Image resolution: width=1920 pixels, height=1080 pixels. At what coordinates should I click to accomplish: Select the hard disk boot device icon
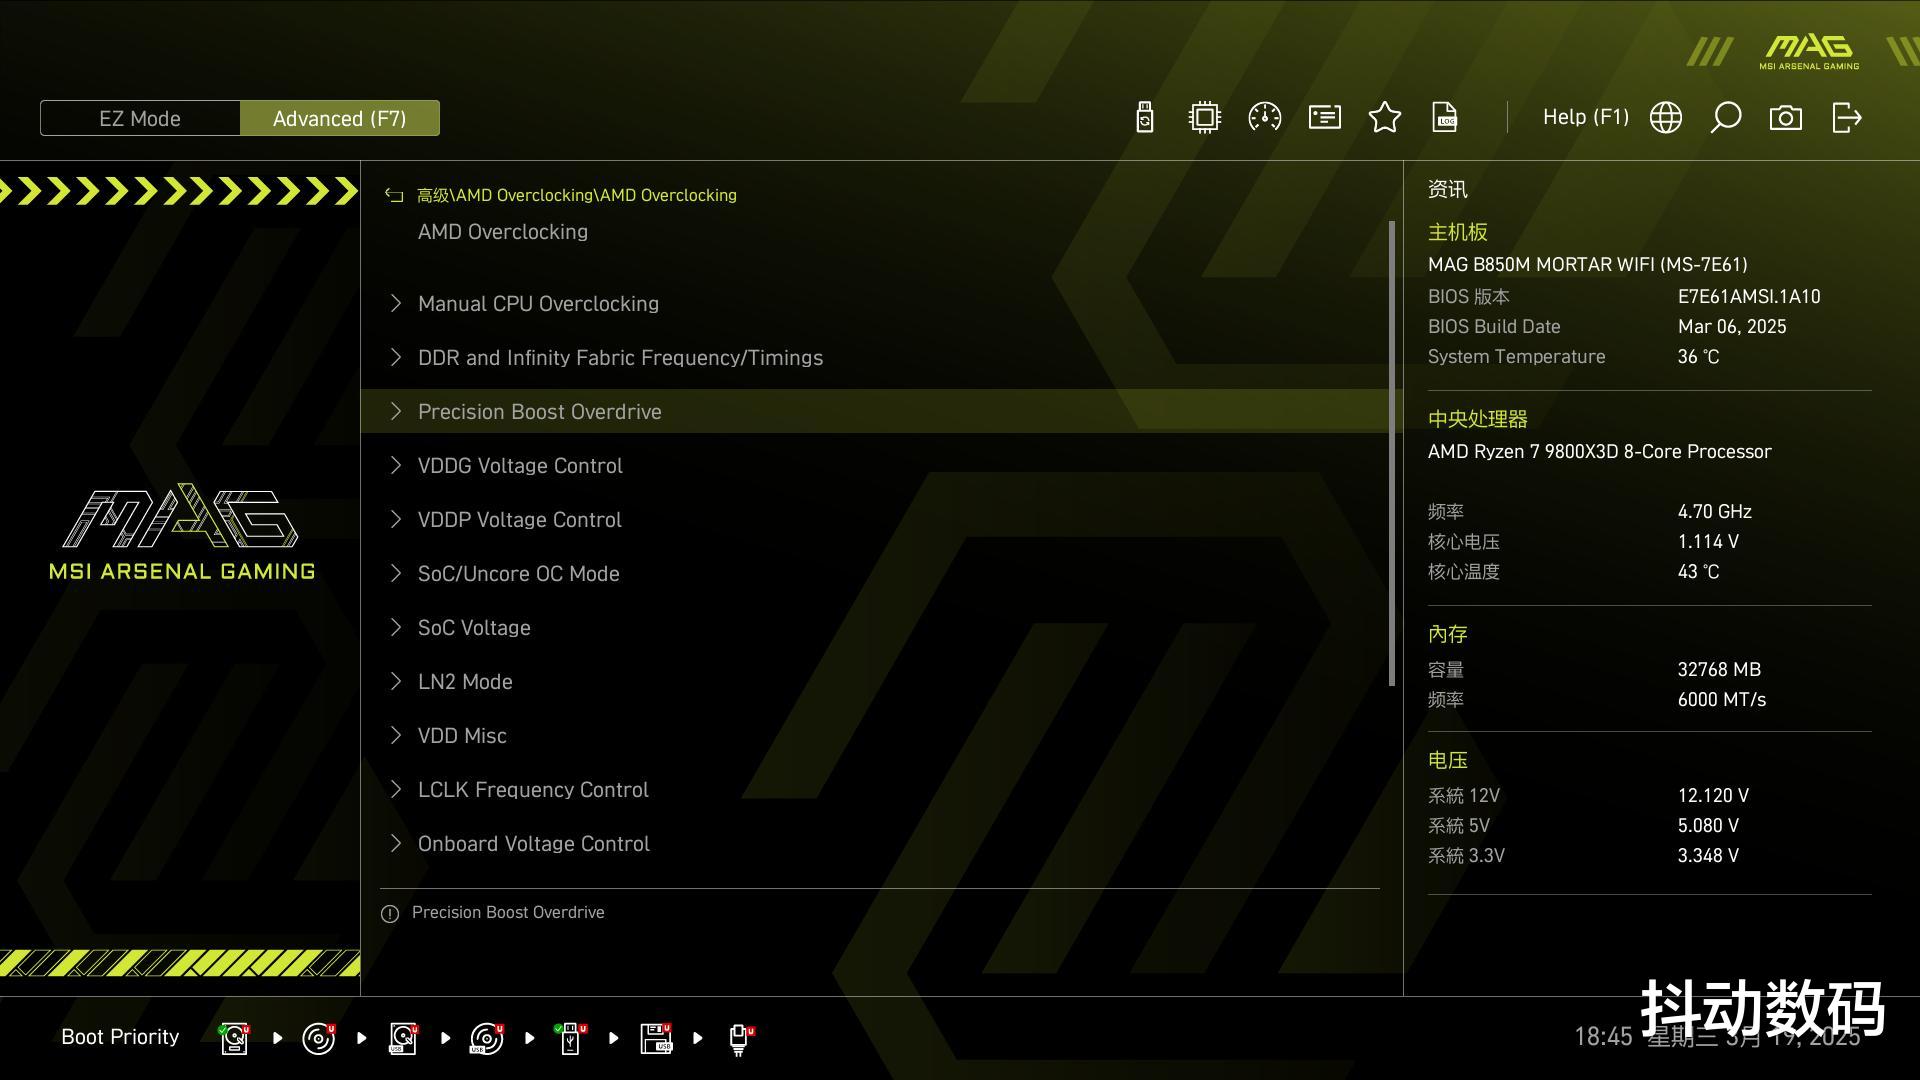(234, 1038)
